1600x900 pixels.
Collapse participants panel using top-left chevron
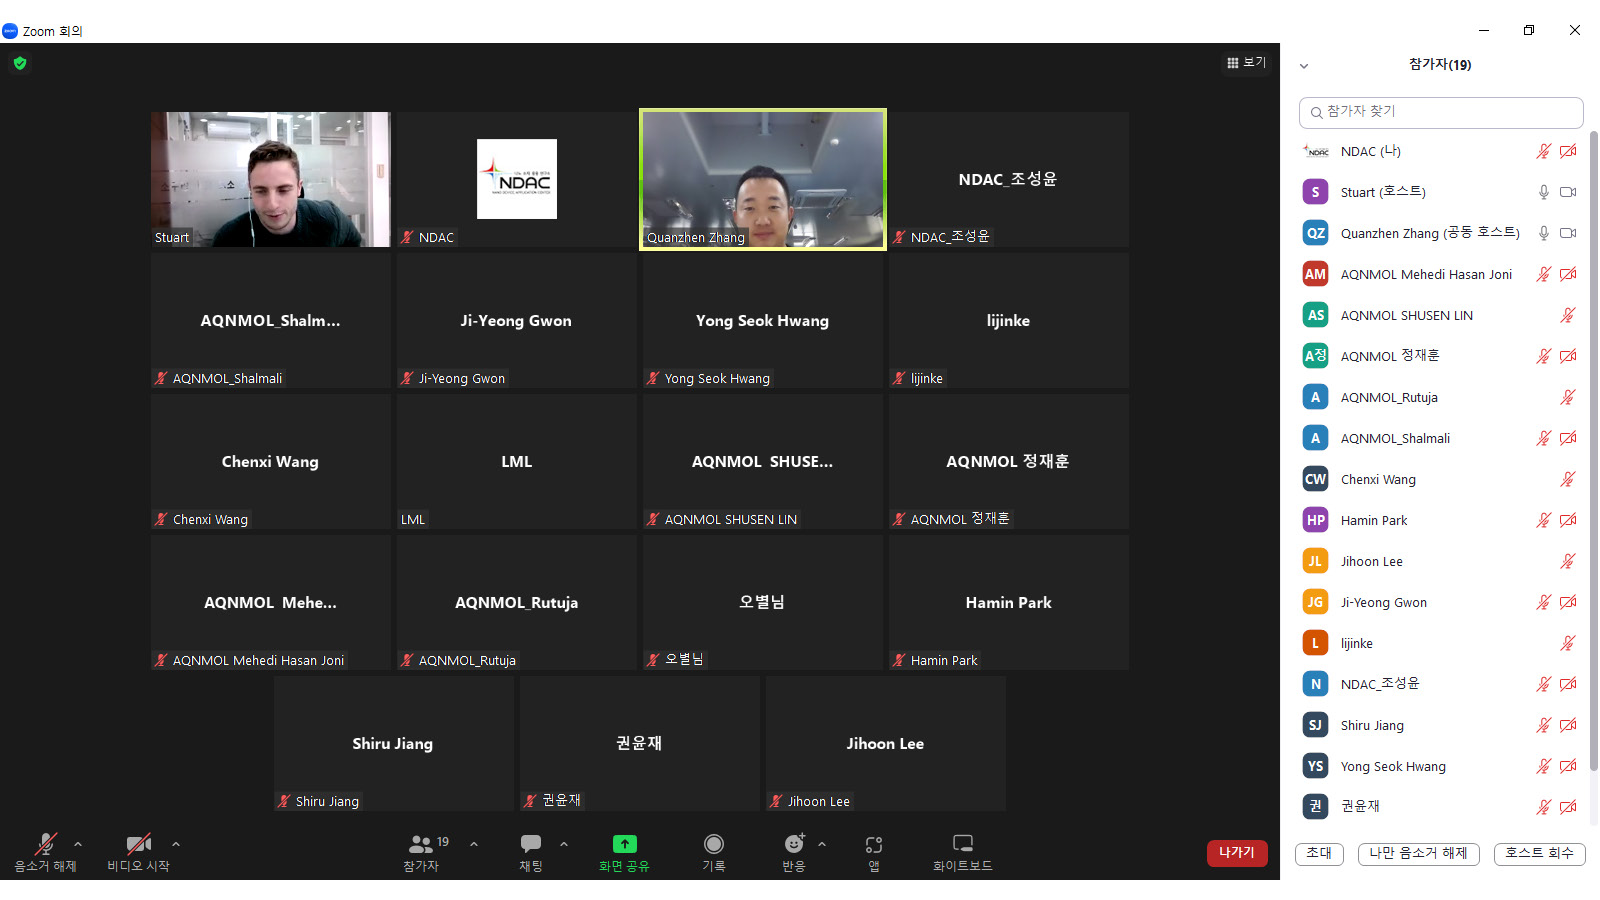pos(1304,66)
